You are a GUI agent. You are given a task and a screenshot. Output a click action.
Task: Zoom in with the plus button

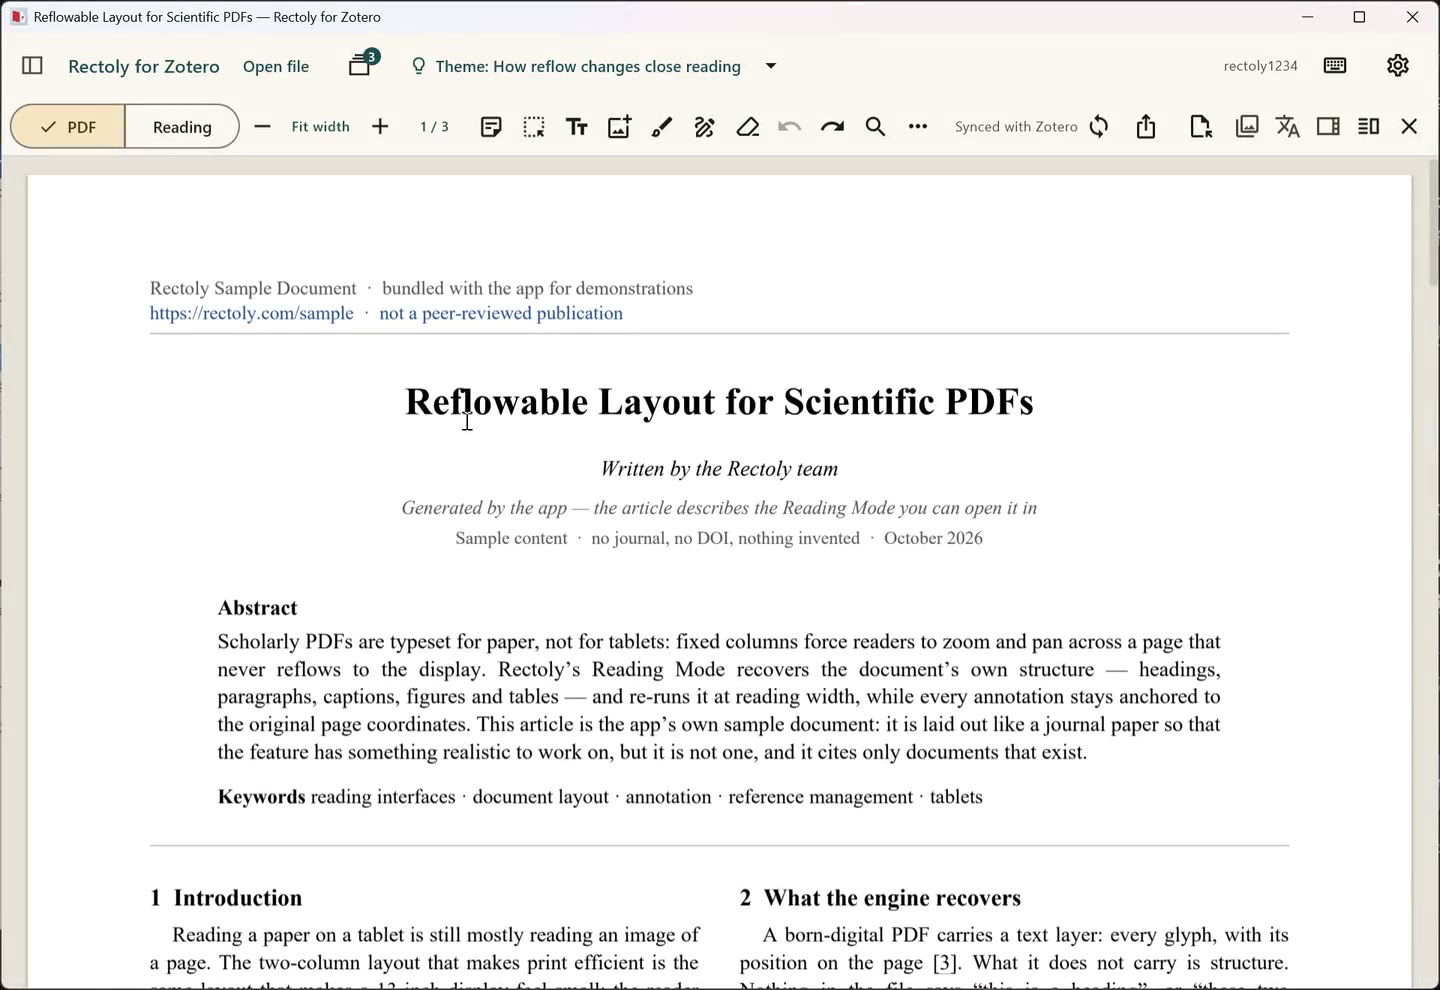(x=380, y=127)
